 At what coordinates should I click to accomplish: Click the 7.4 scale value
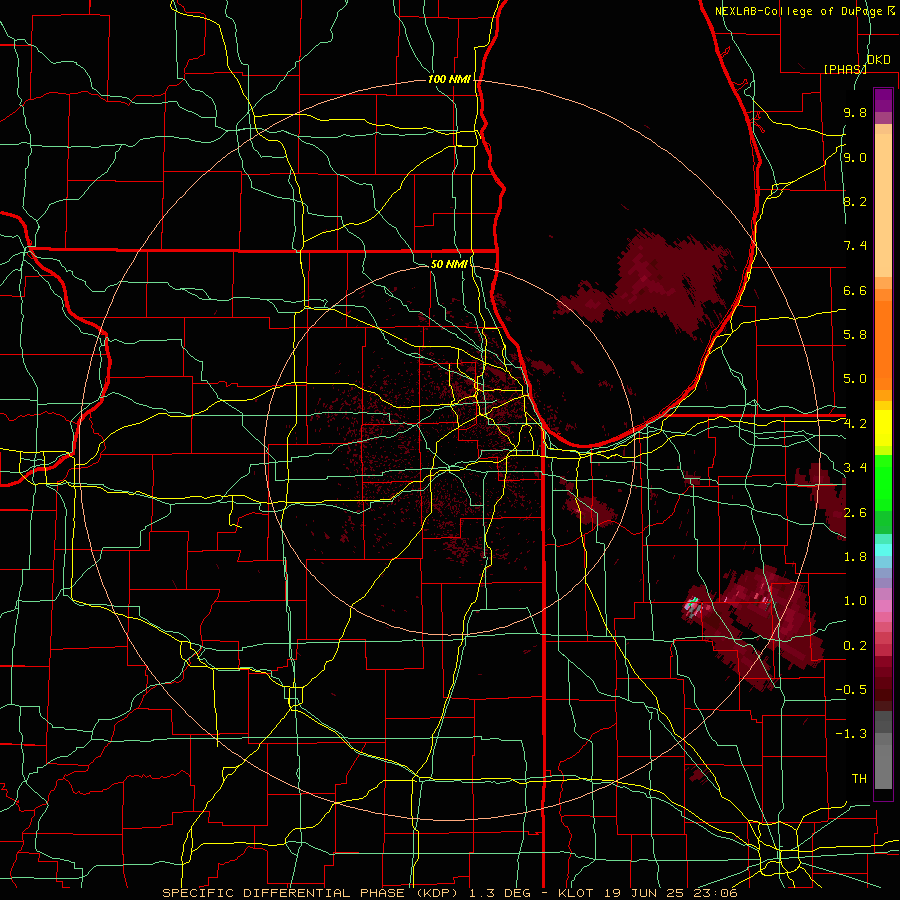855,246
